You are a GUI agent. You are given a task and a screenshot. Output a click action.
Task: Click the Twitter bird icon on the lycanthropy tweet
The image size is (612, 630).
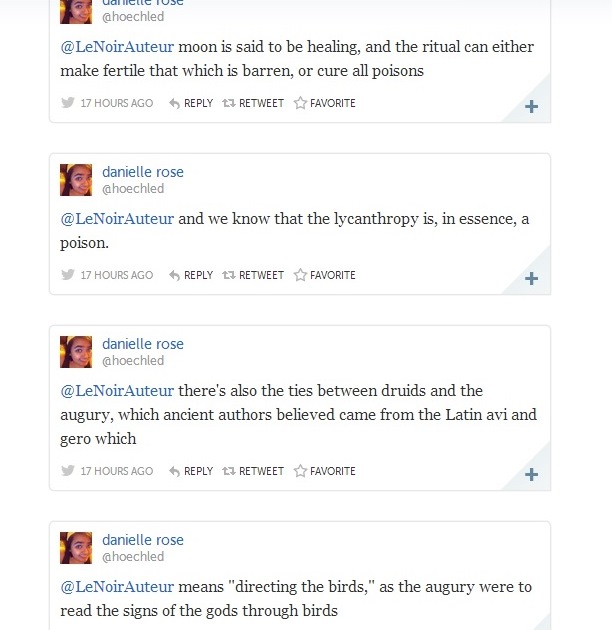pyautogui.click(x=68, y=275)
